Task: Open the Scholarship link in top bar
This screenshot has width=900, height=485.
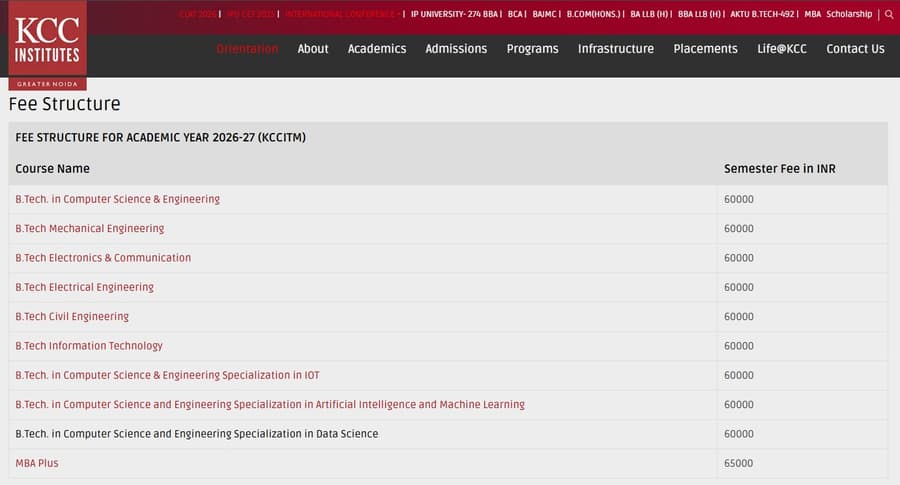Action: pos(849,15)
